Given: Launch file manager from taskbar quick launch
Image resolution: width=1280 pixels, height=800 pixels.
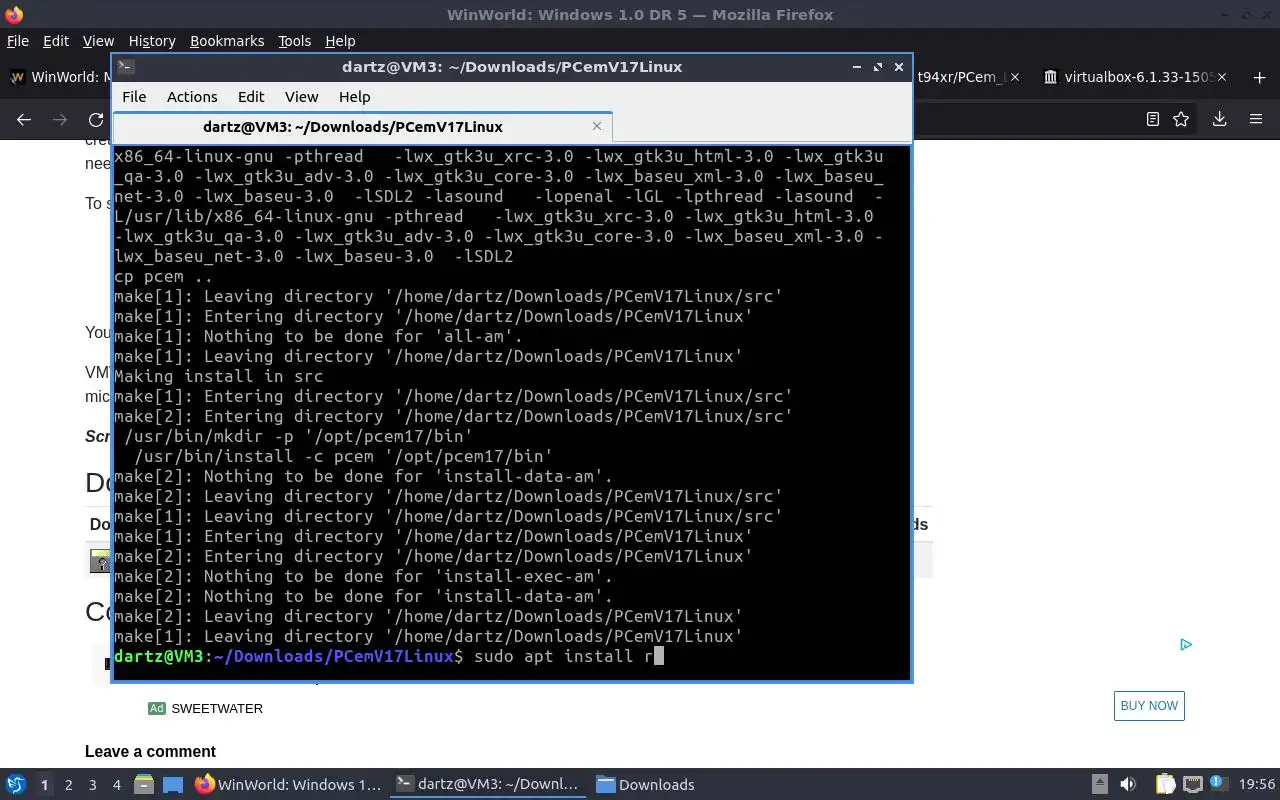Looking at the screenshot, I should click(144, 784).
